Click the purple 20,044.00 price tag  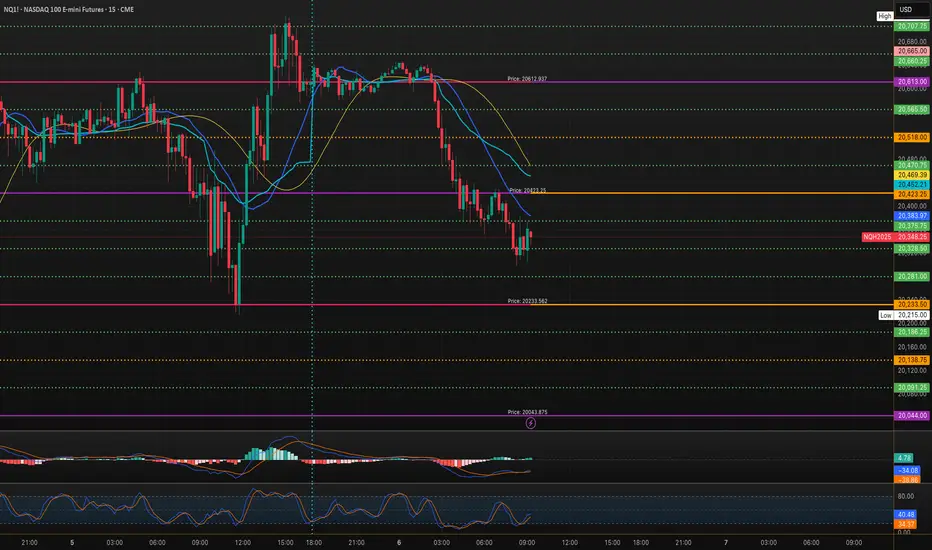coord(912,416)
